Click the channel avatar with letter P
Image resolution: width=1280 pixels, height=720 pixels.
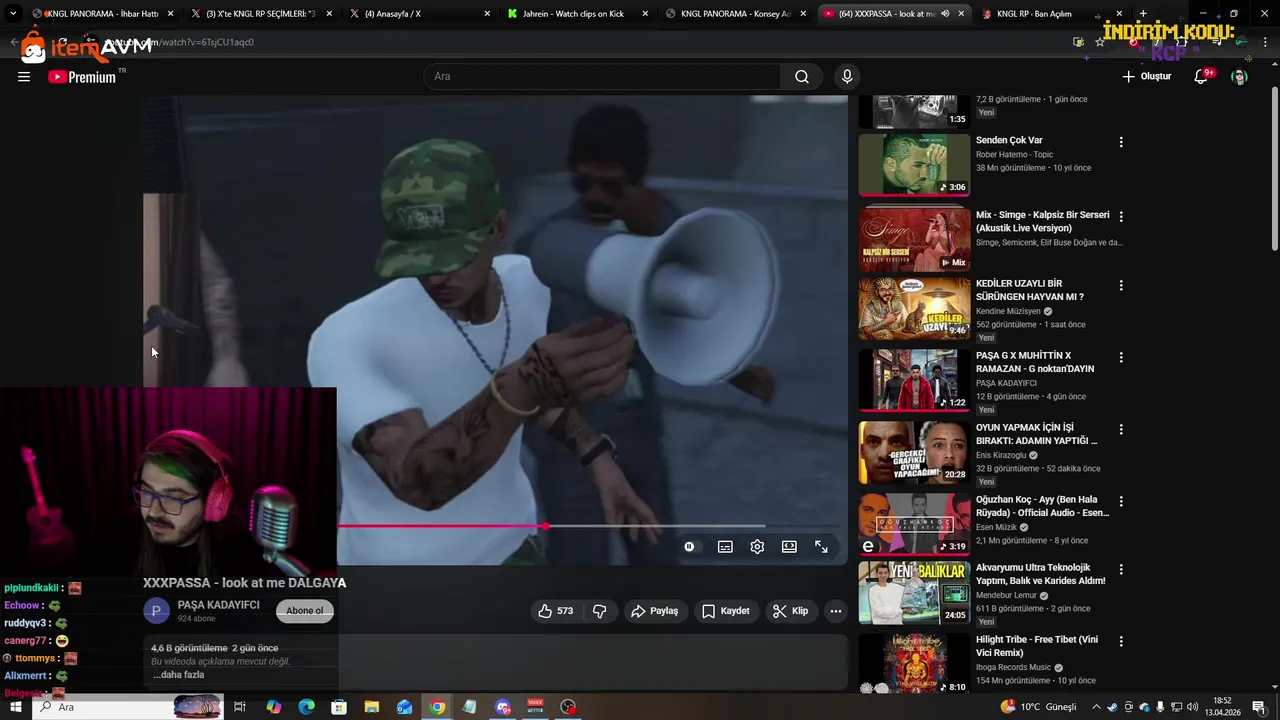157,611
